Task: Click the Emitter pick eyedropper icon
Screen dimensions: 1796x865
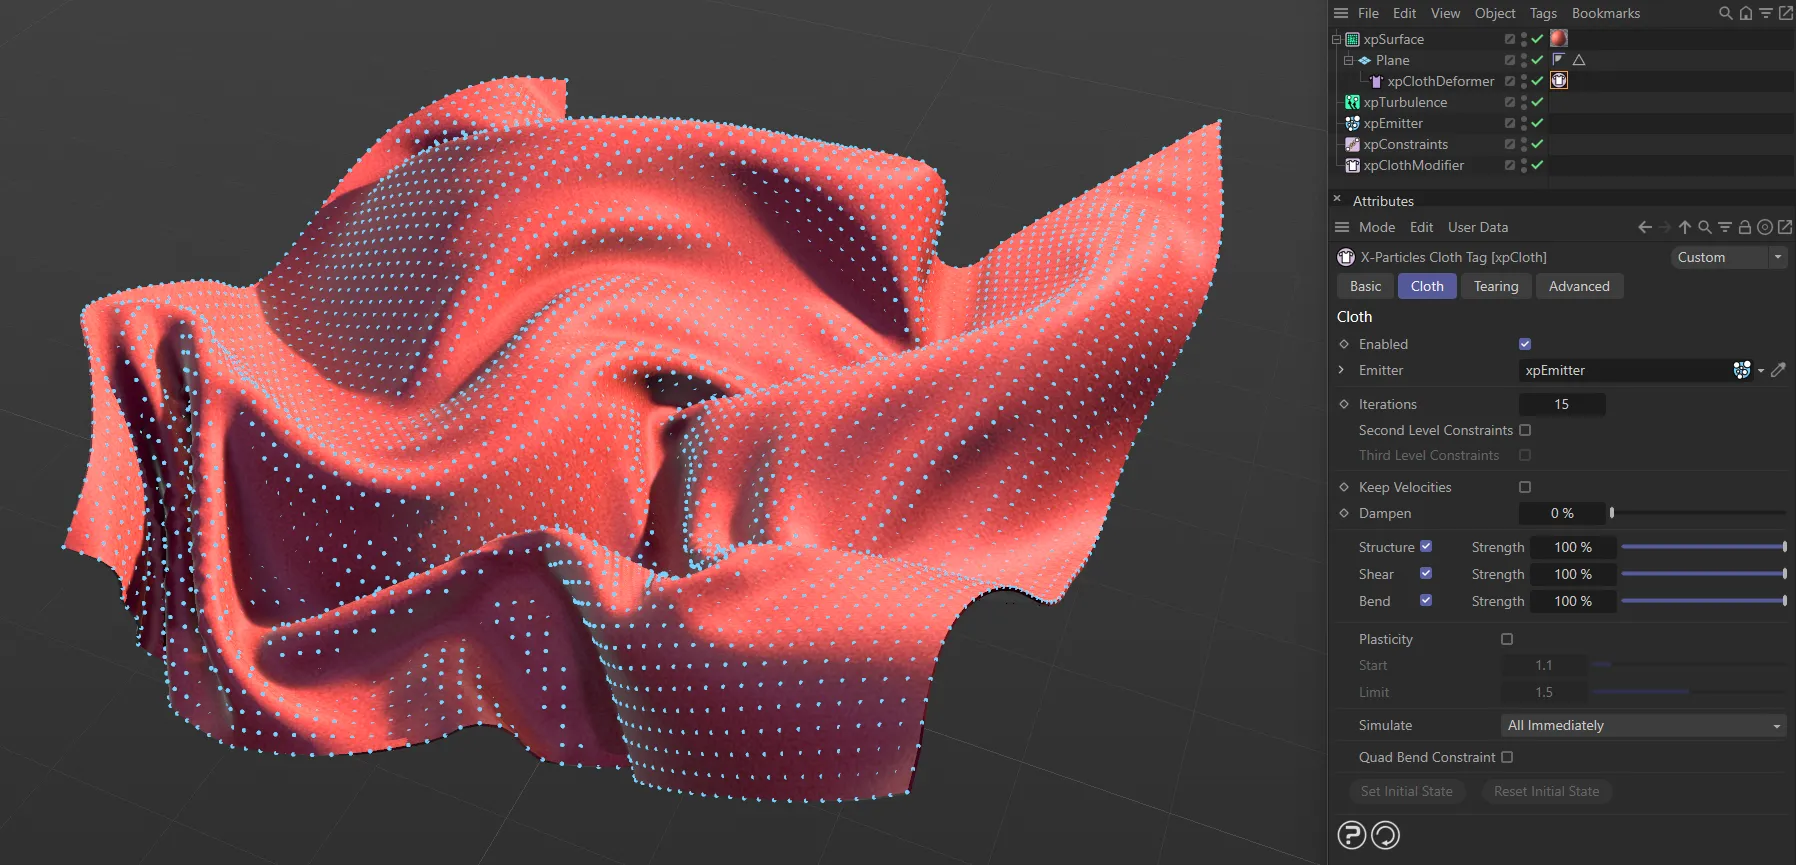Action: [1778, 370]
